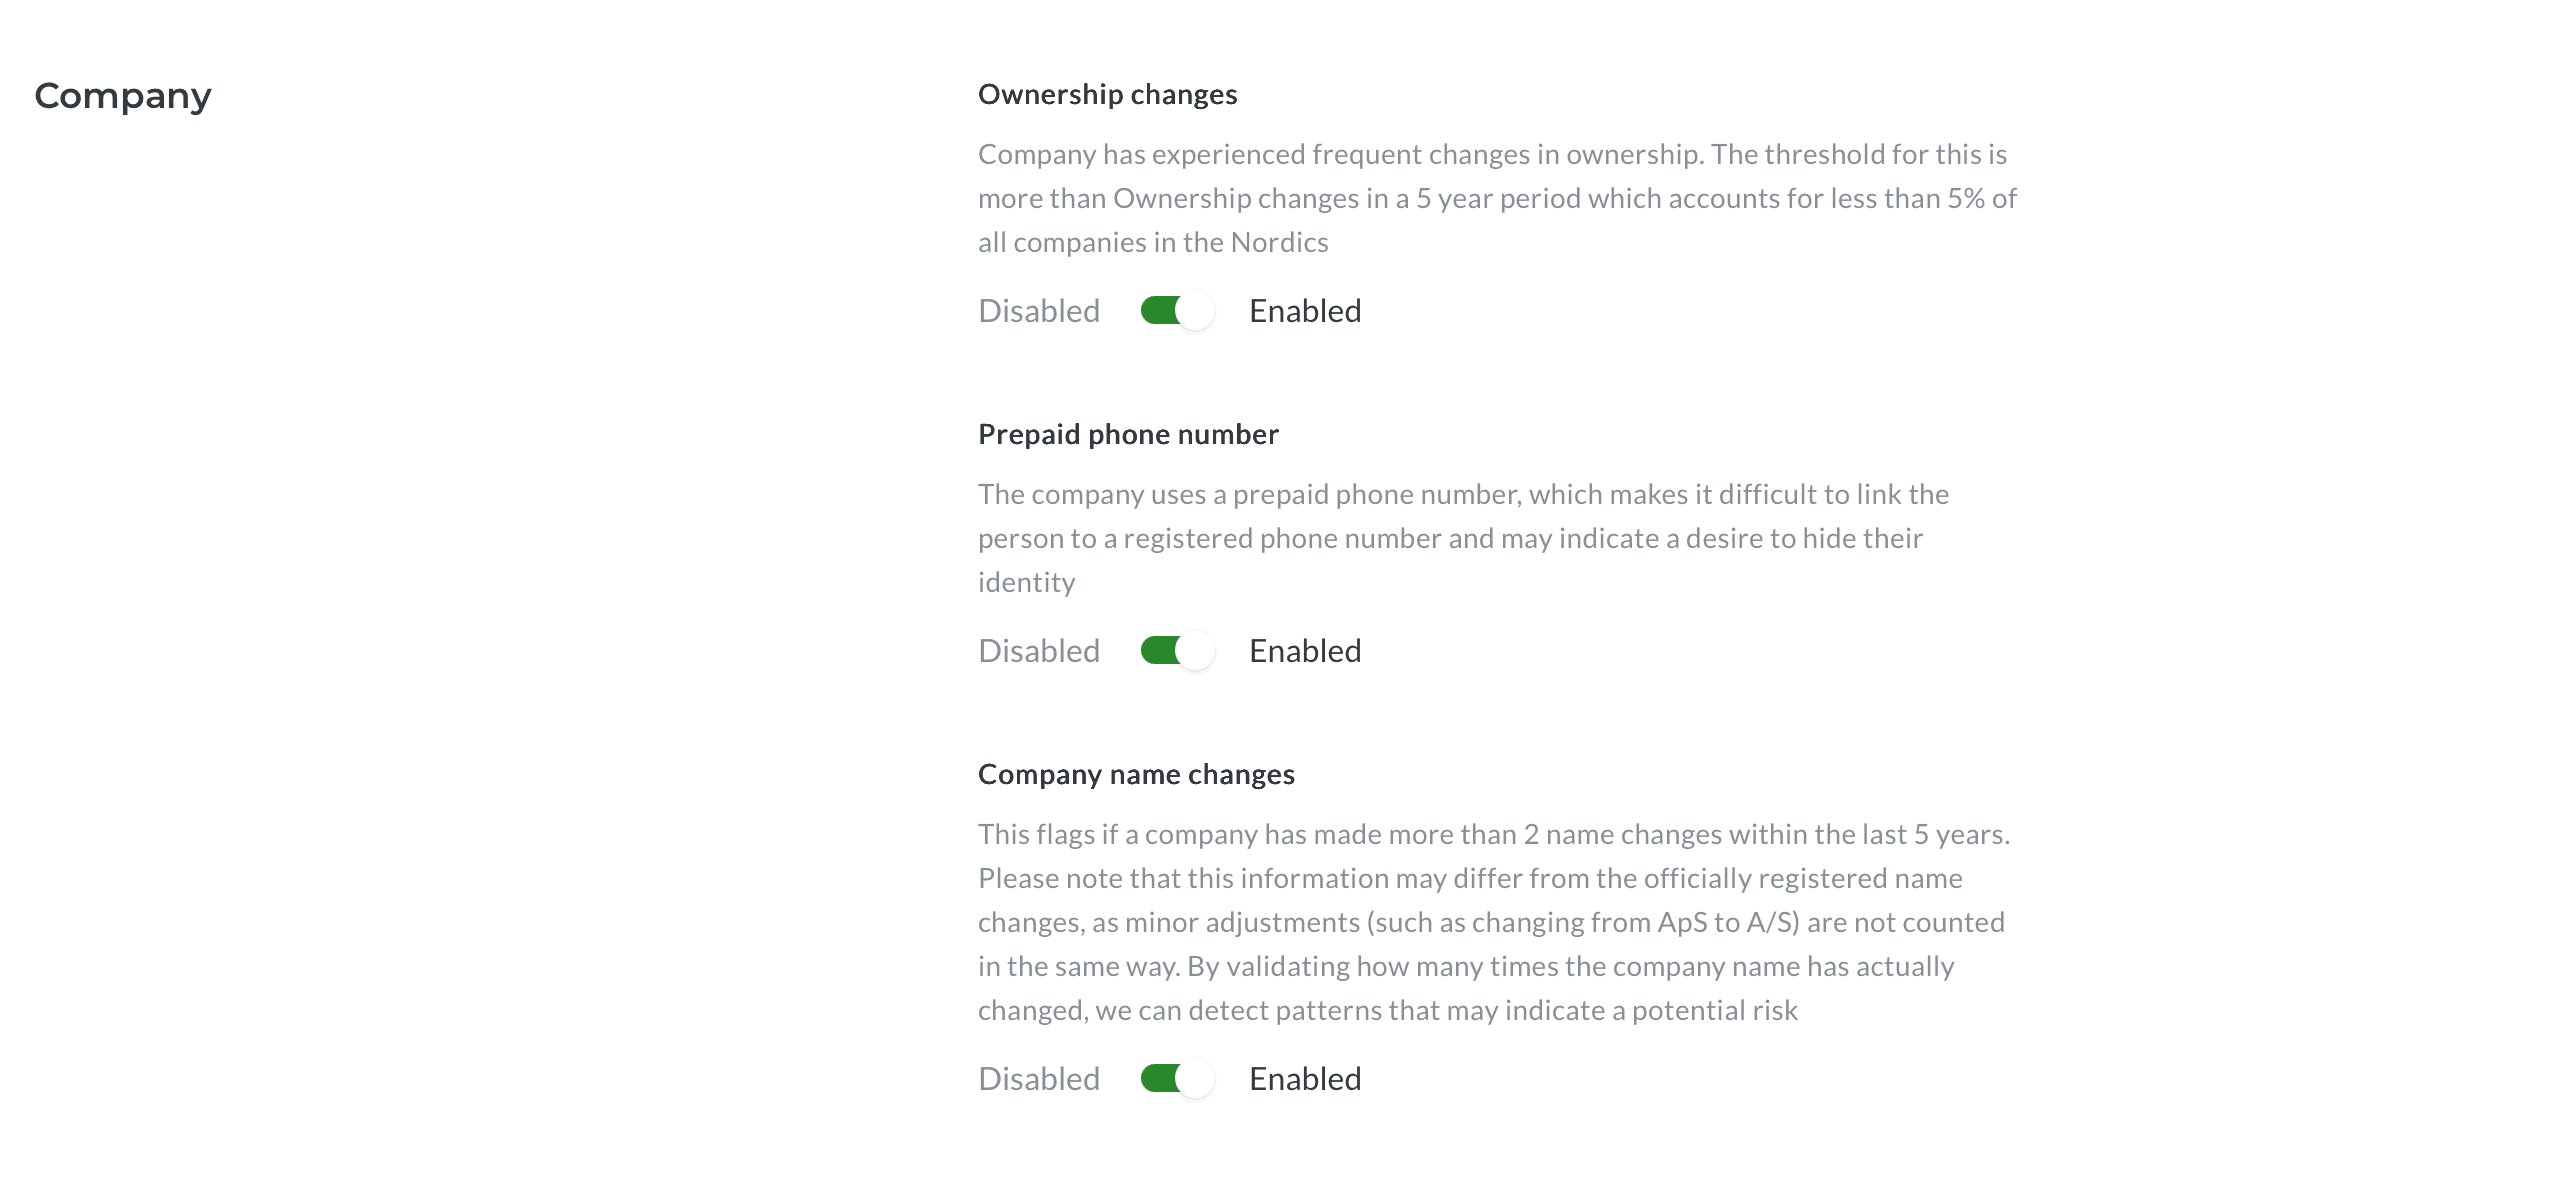Click the word "identity" in the prepaid description
Screen dimensions: 2562x1188
point(1027,583)
